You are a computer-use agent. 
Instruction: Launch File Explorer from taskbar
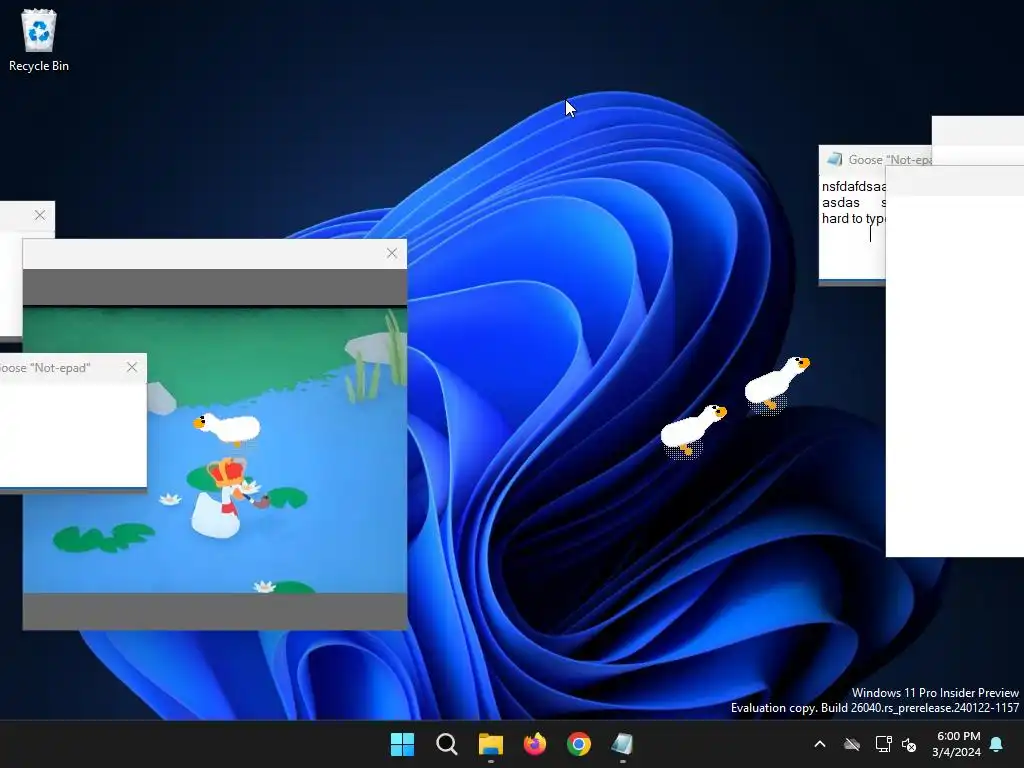pyautogui.click(x=490, y=744)
